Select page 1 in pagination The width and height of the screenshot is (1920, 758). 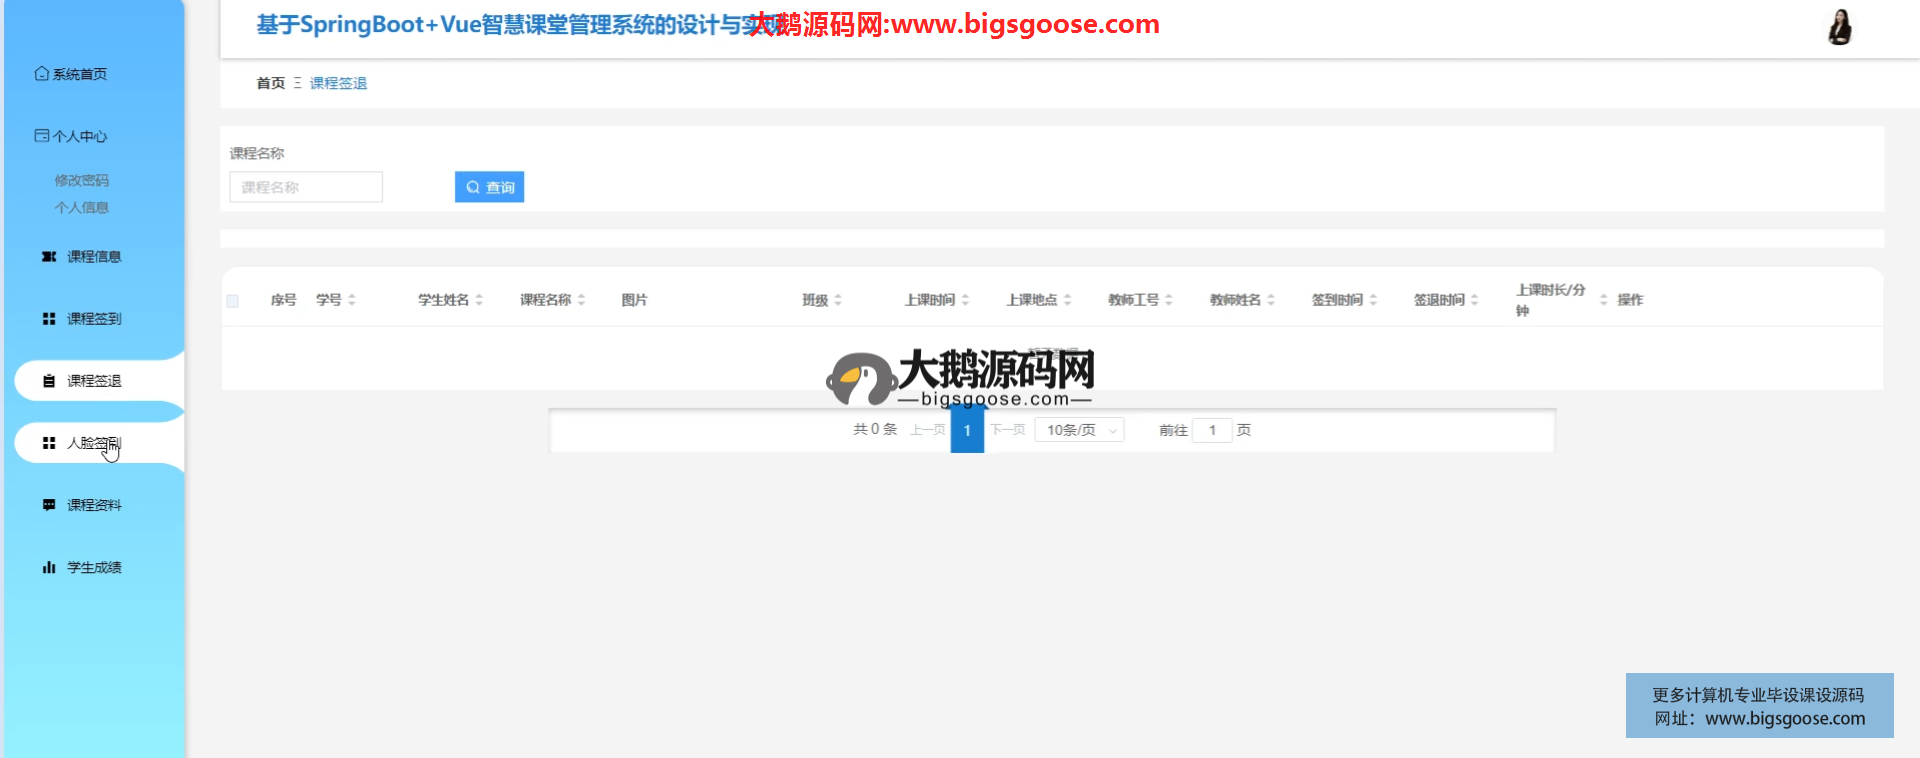point(967,431)
